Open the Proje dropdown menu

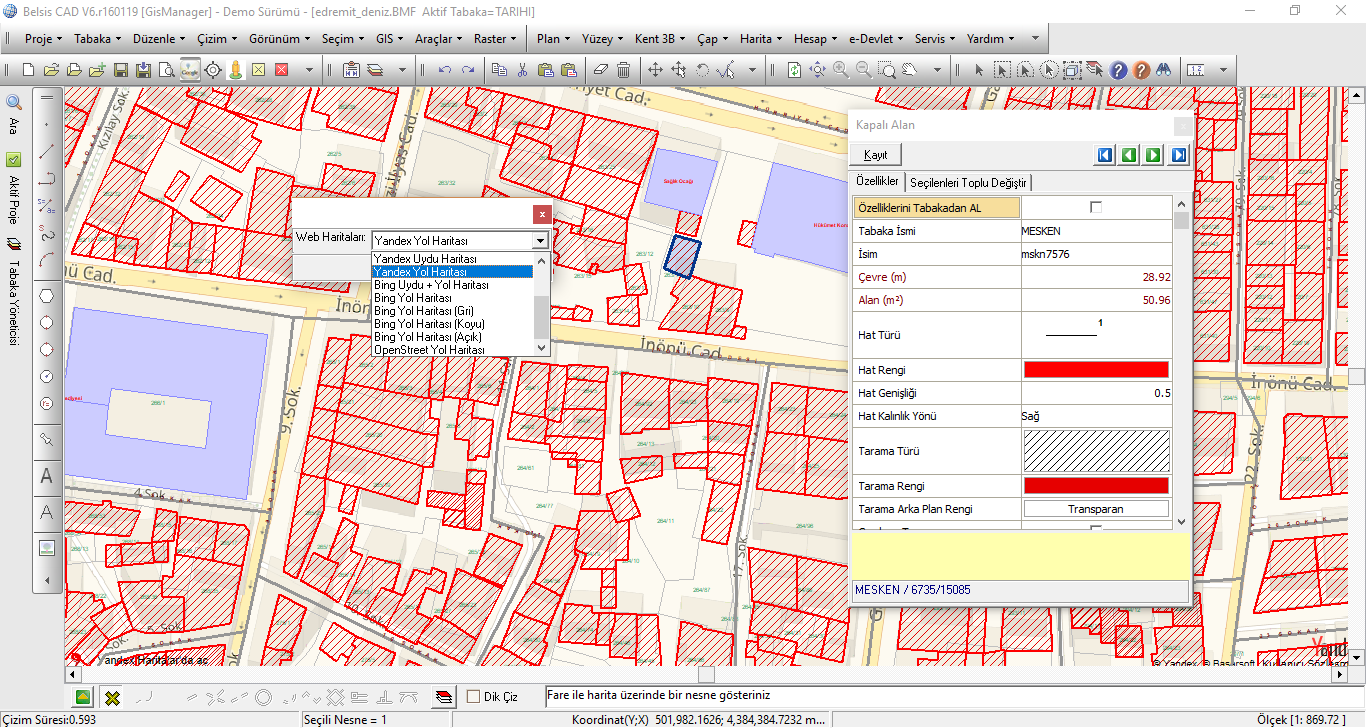(43, 39)
